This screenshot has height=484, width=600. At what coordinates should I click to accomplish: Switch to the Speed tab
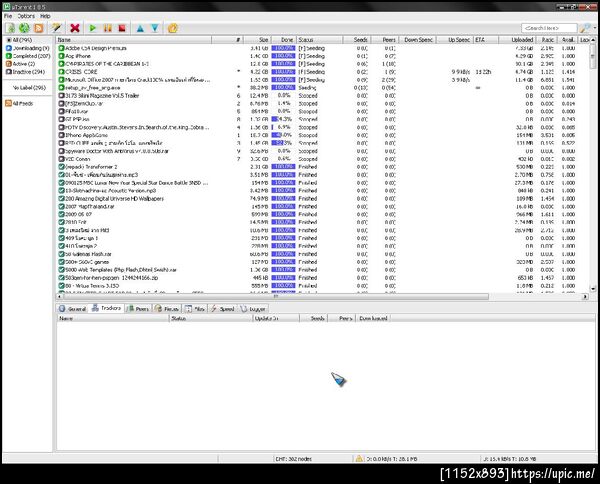click(x=222, y=308)
